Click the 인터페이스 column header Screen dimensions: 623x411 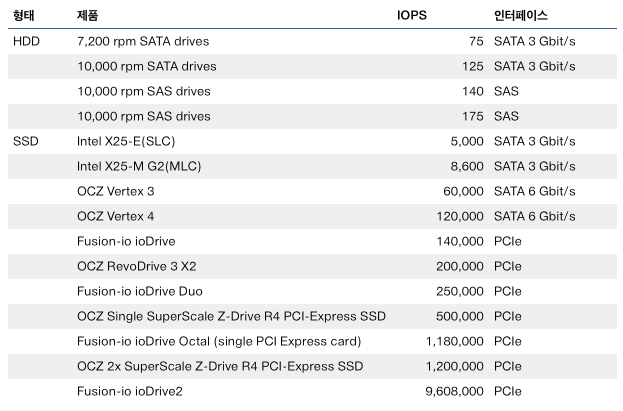coord(520,16)
